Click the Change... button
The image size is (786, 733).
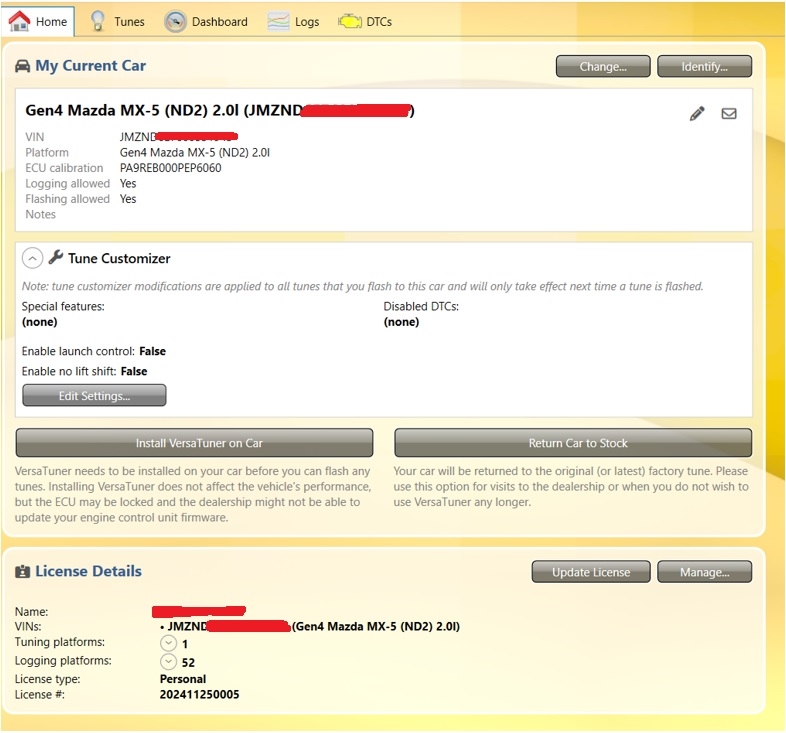coord(603,67)
